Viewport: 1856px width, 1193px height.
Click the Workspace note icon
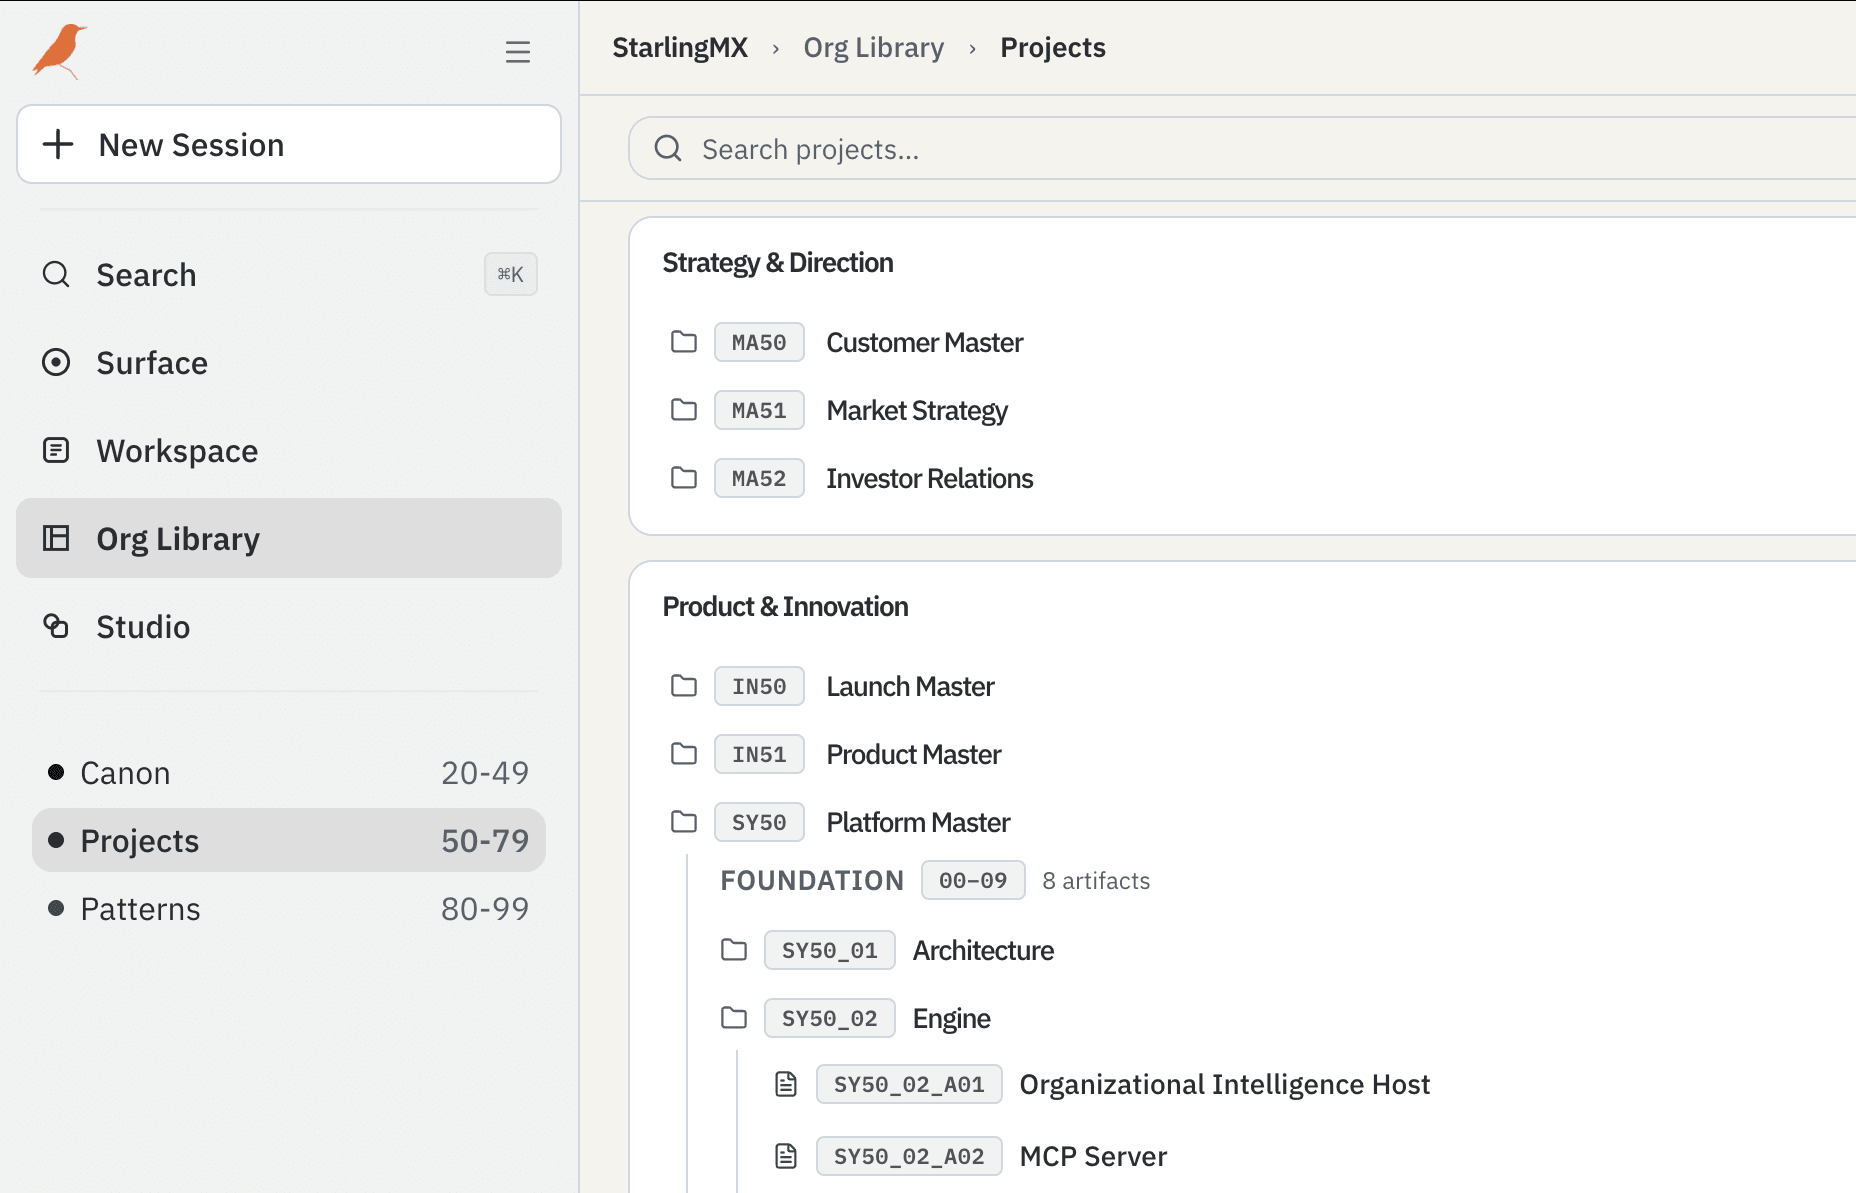pyautogui.click(x=56, y=450)
